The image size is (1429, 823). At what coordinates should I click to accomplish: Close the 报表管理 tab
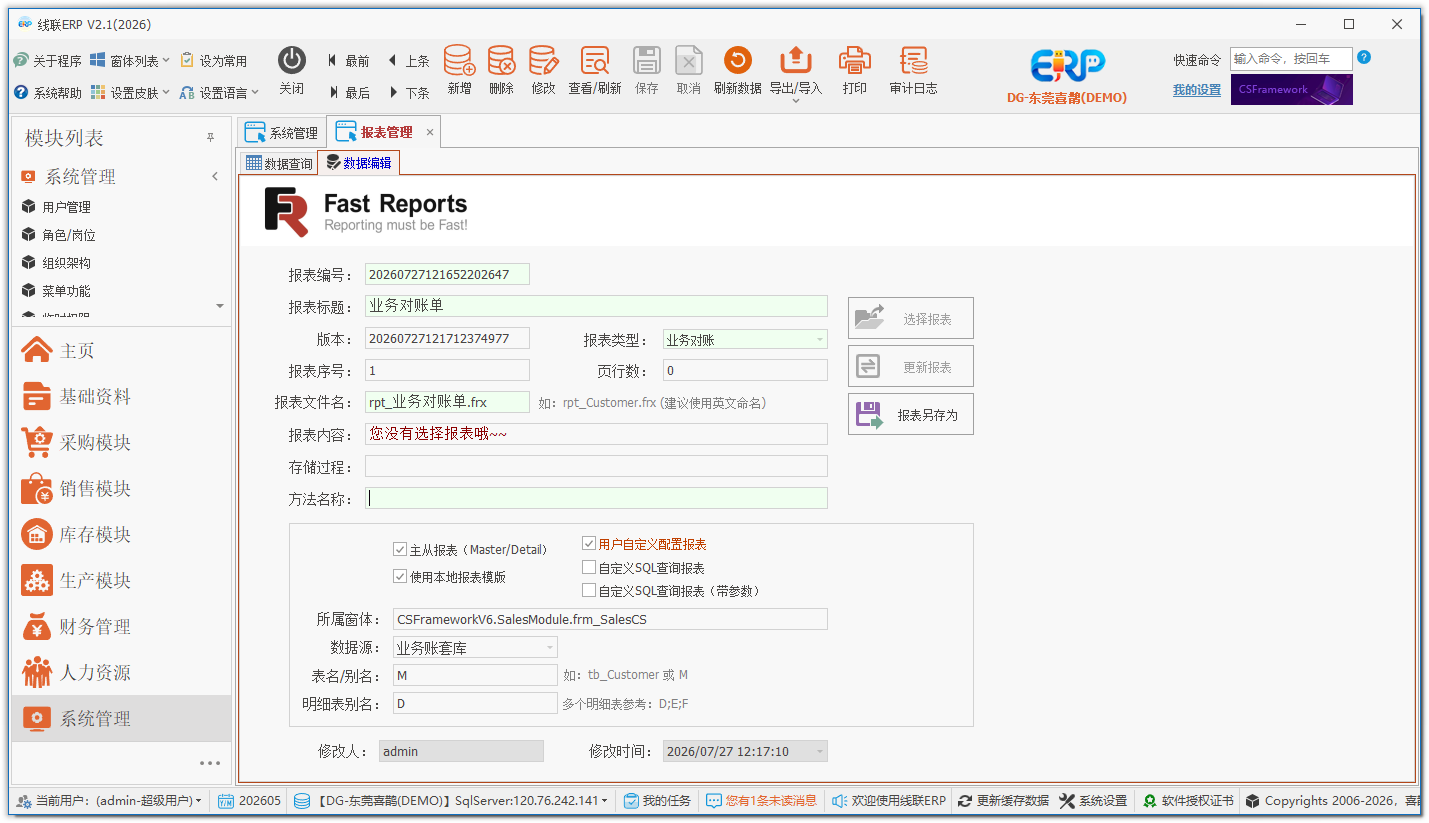[x=430, y=132]
